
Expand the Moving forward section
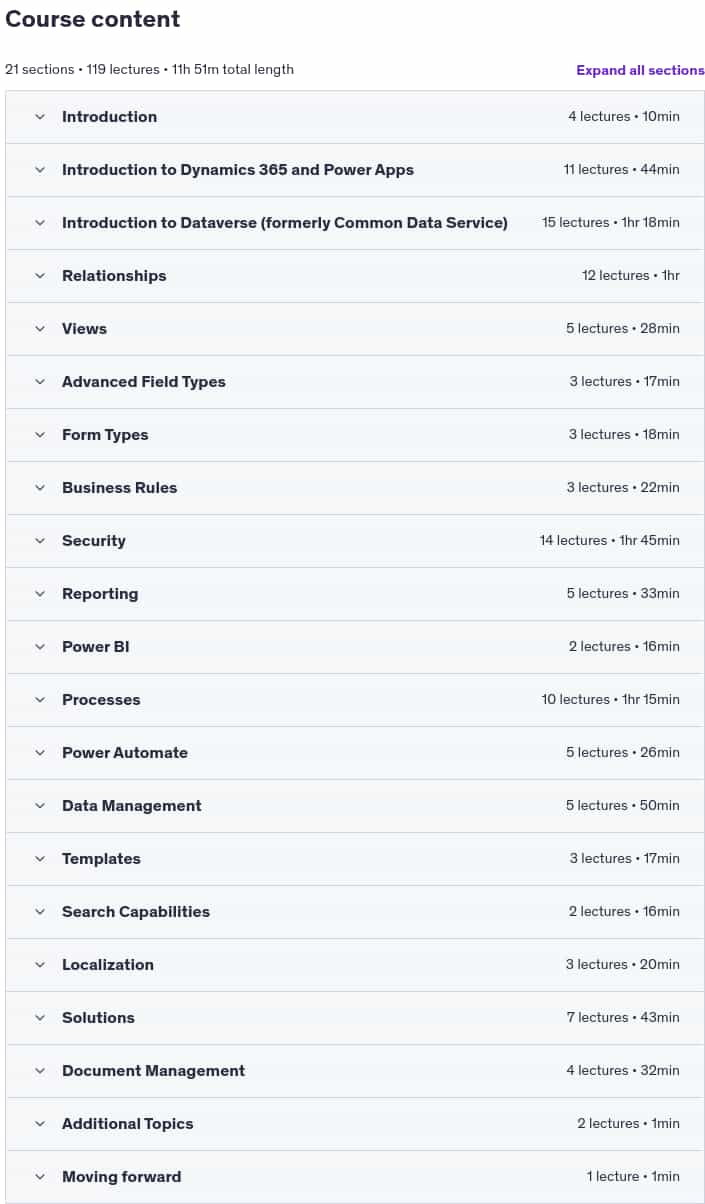(355, 1177)
